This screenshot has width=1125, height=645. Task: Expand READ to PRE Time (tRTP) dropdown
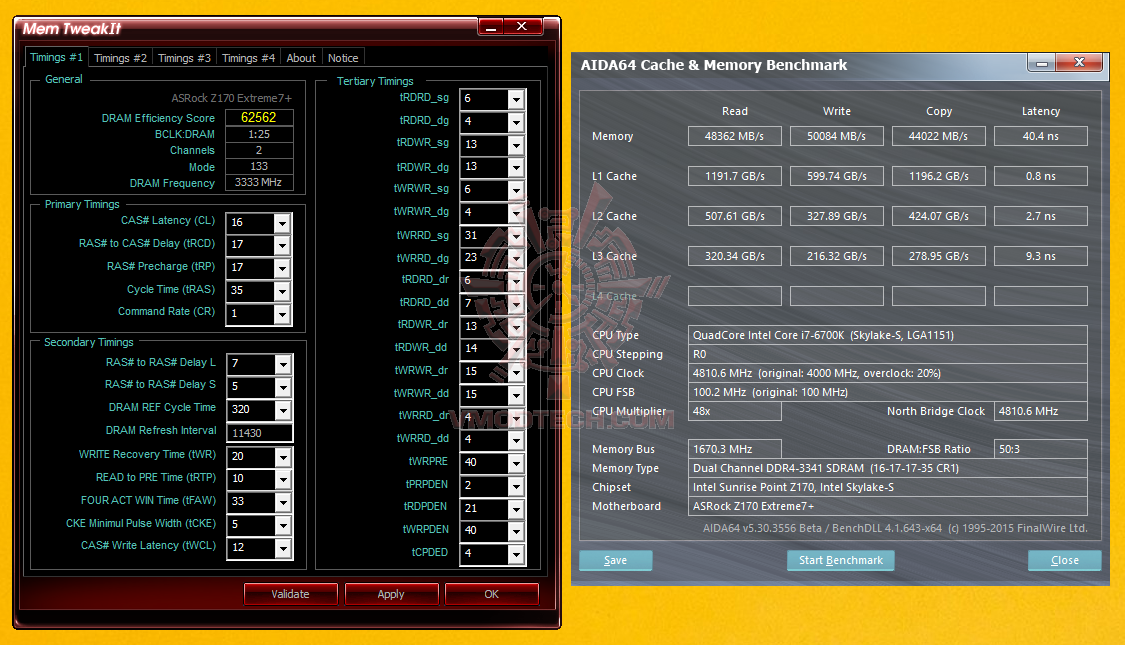click(x=283, y=479)
